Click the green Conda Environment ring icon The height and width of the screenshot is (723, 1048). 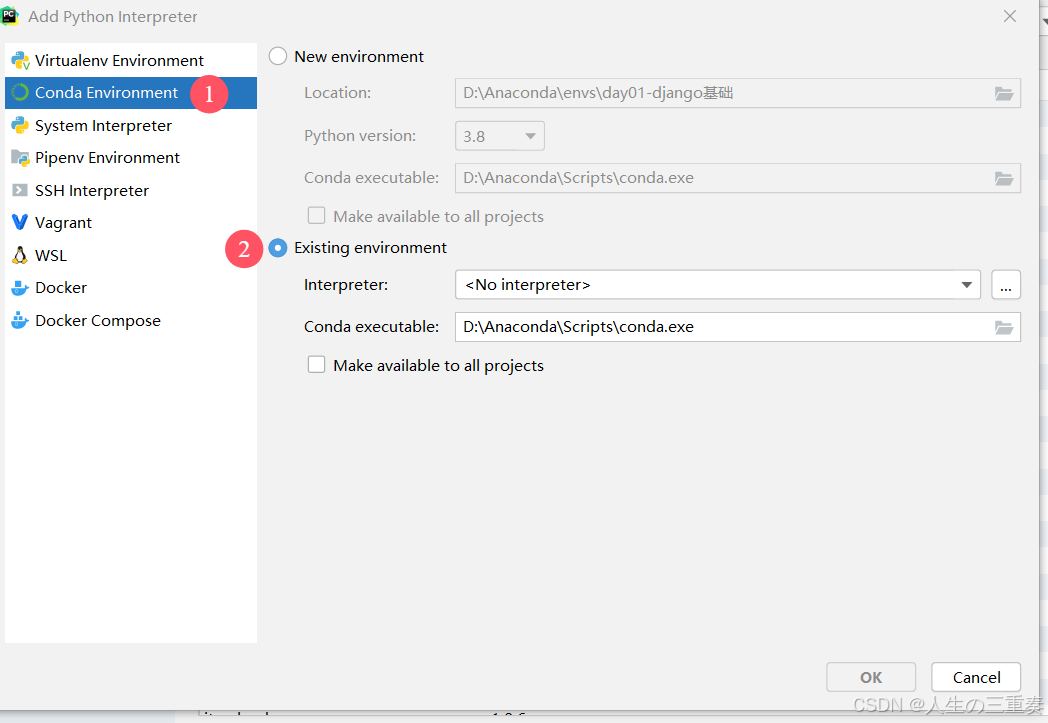[x=20, y=92]
